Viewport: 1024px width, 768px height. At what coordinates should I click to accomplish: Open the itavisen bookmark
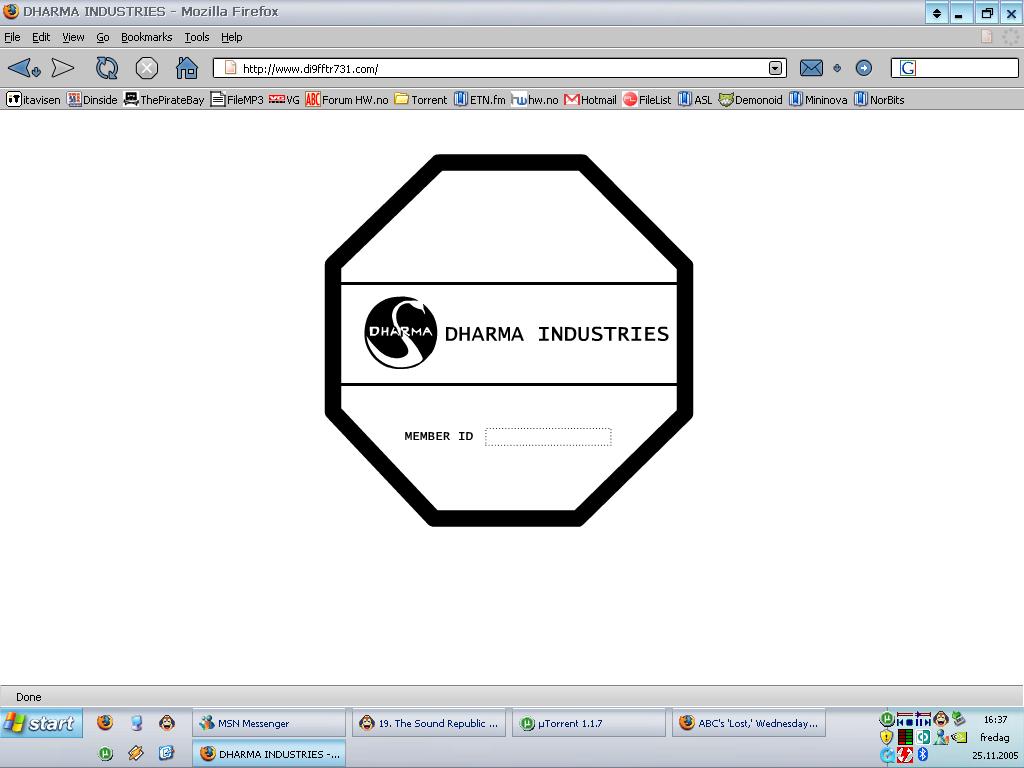pyautogui.click(x=33, y=100)
